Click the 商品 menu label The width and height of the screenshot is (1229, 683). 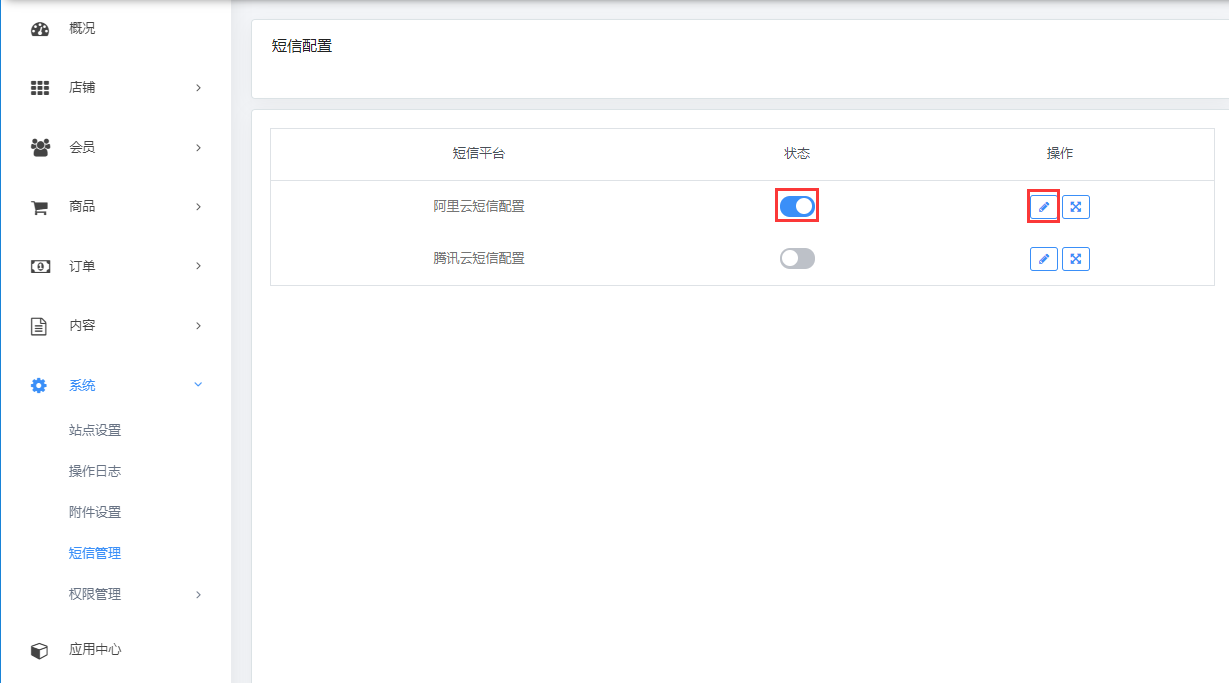82,207
